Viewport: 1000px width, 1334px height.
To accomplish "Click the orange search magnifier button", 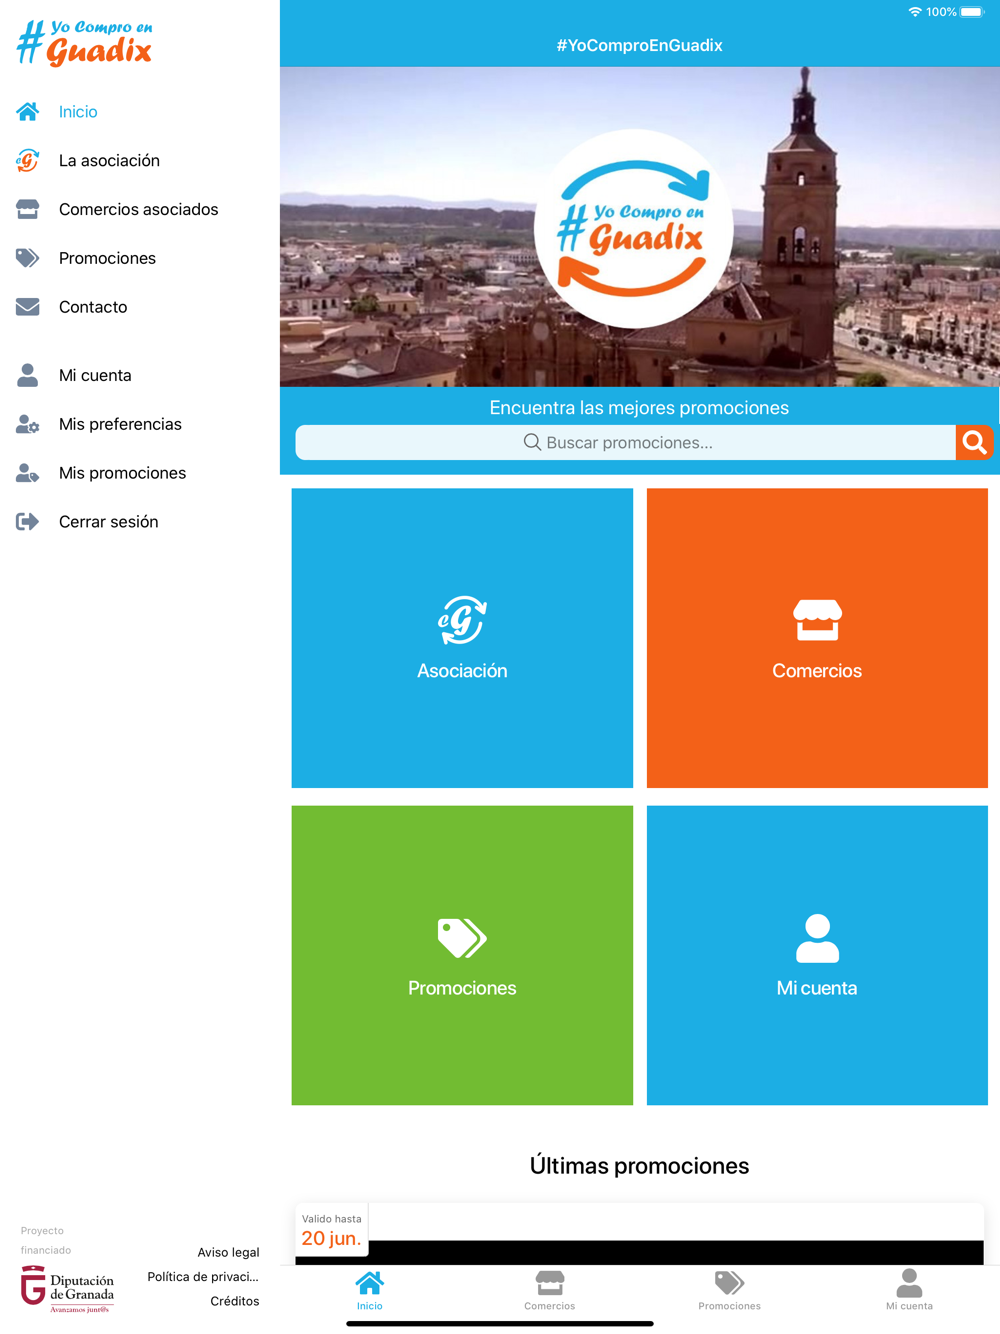I will click(974, 442).
